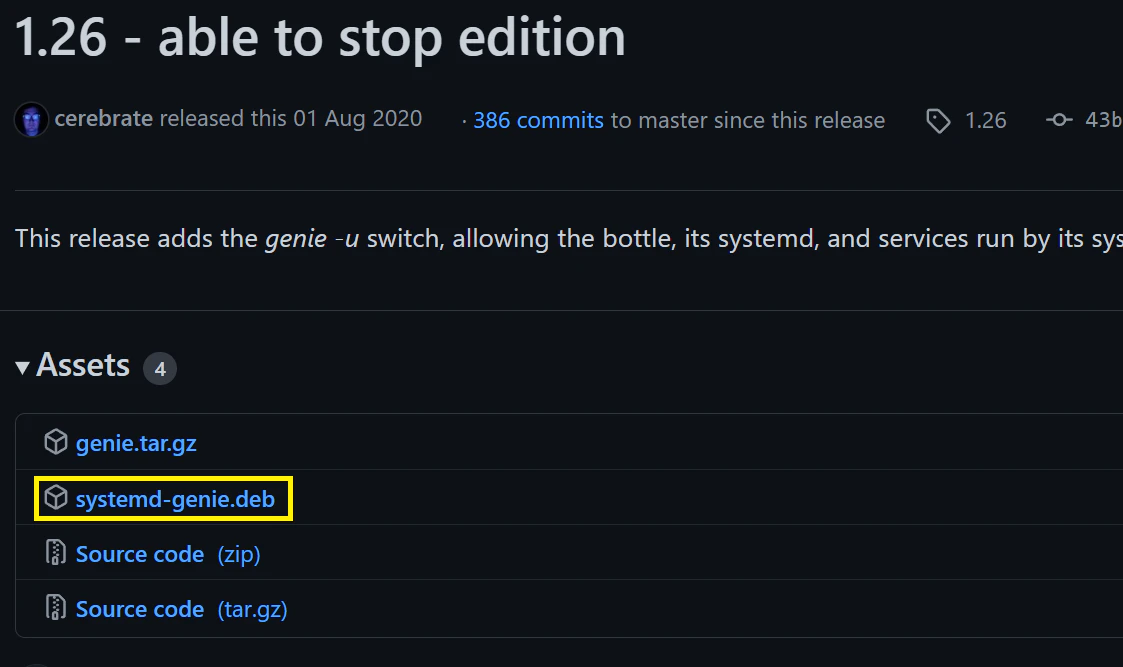Open the 386 commits link

[x=539, y=120]
